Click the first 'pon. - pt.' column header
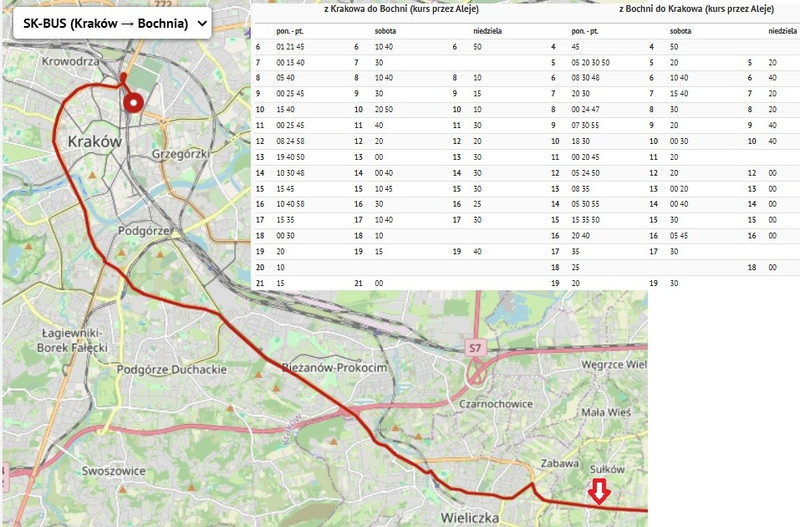 point(292,31)
